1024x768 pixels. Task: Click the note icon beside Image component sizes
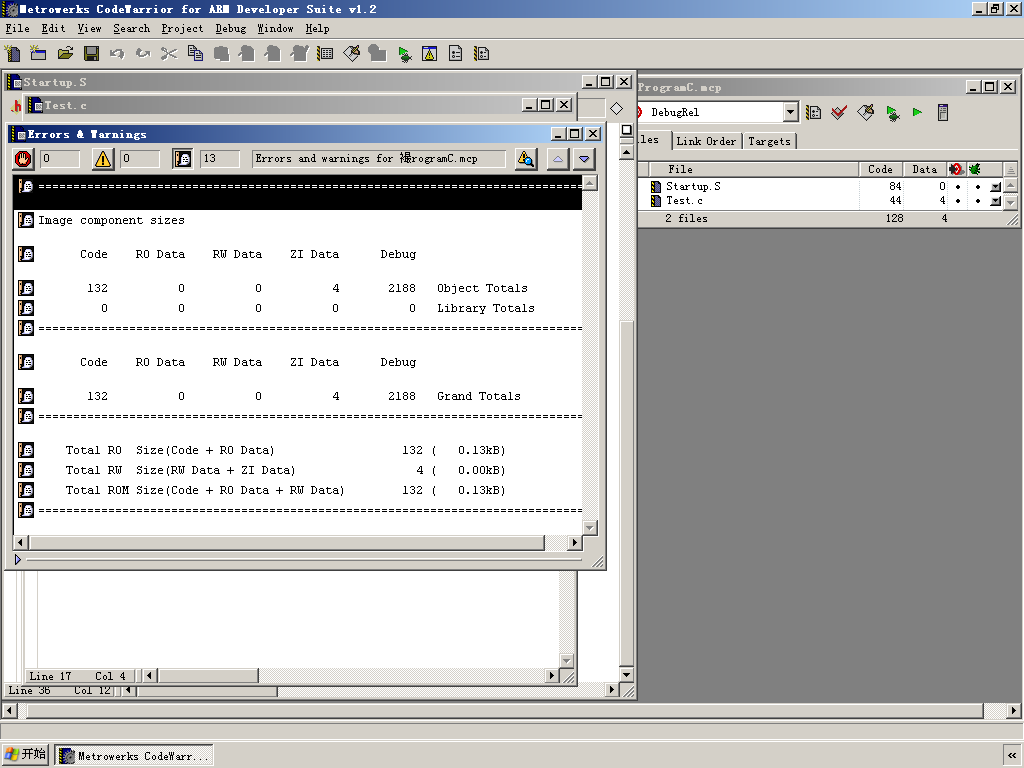[x=26, y=220]
